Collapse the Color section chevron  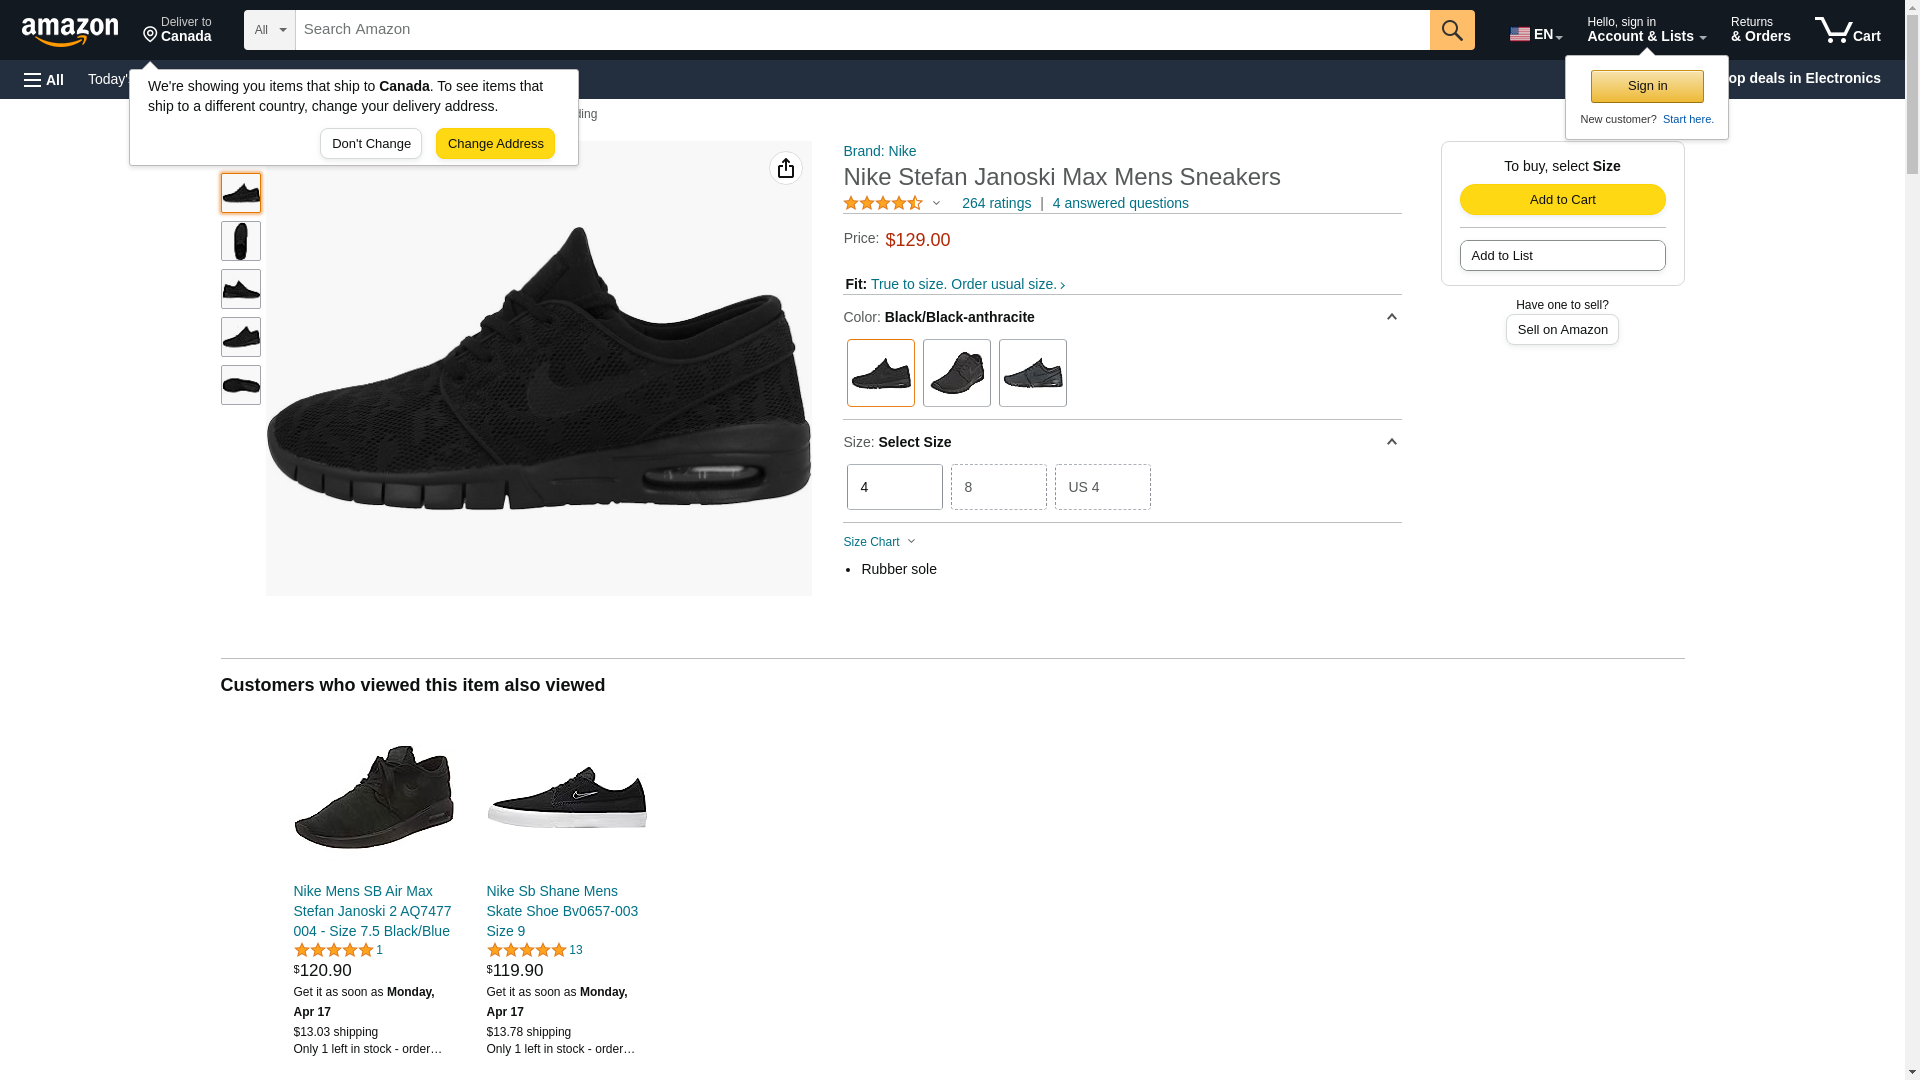pyautogui.click(x=1390, y=317)
